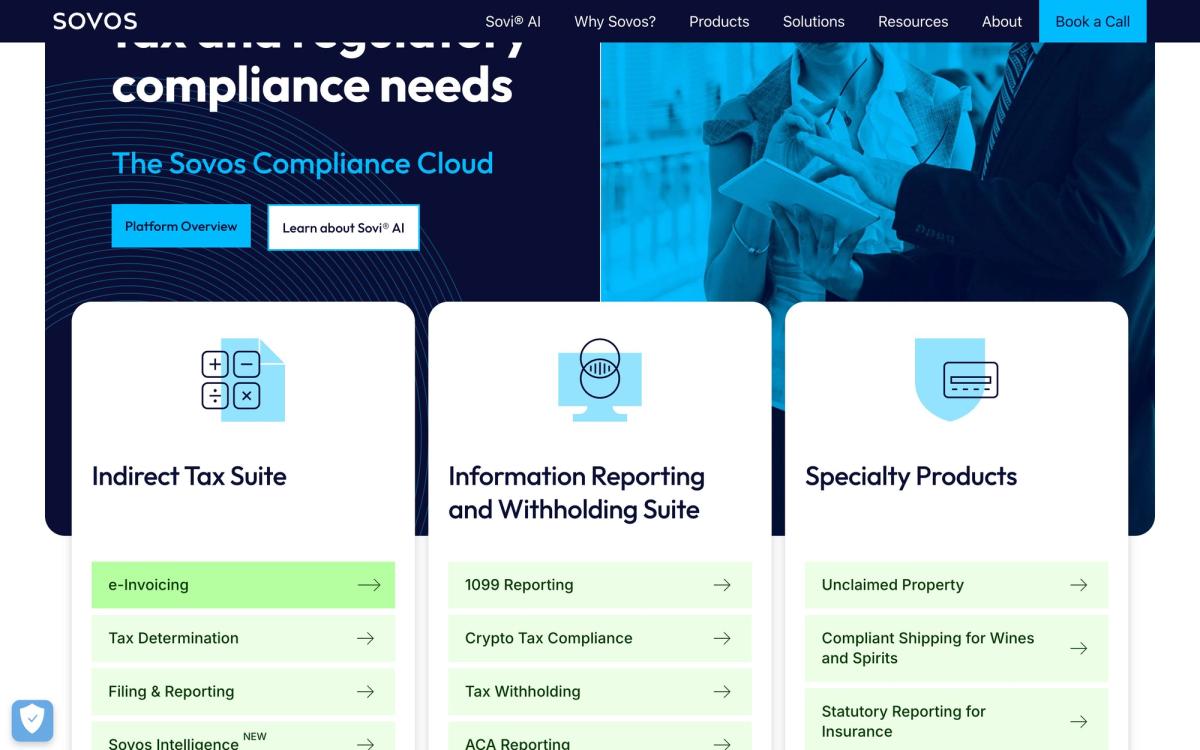Click the arrow in Statutory Reporting row

pyautogui.click(x=1079, y=721)
